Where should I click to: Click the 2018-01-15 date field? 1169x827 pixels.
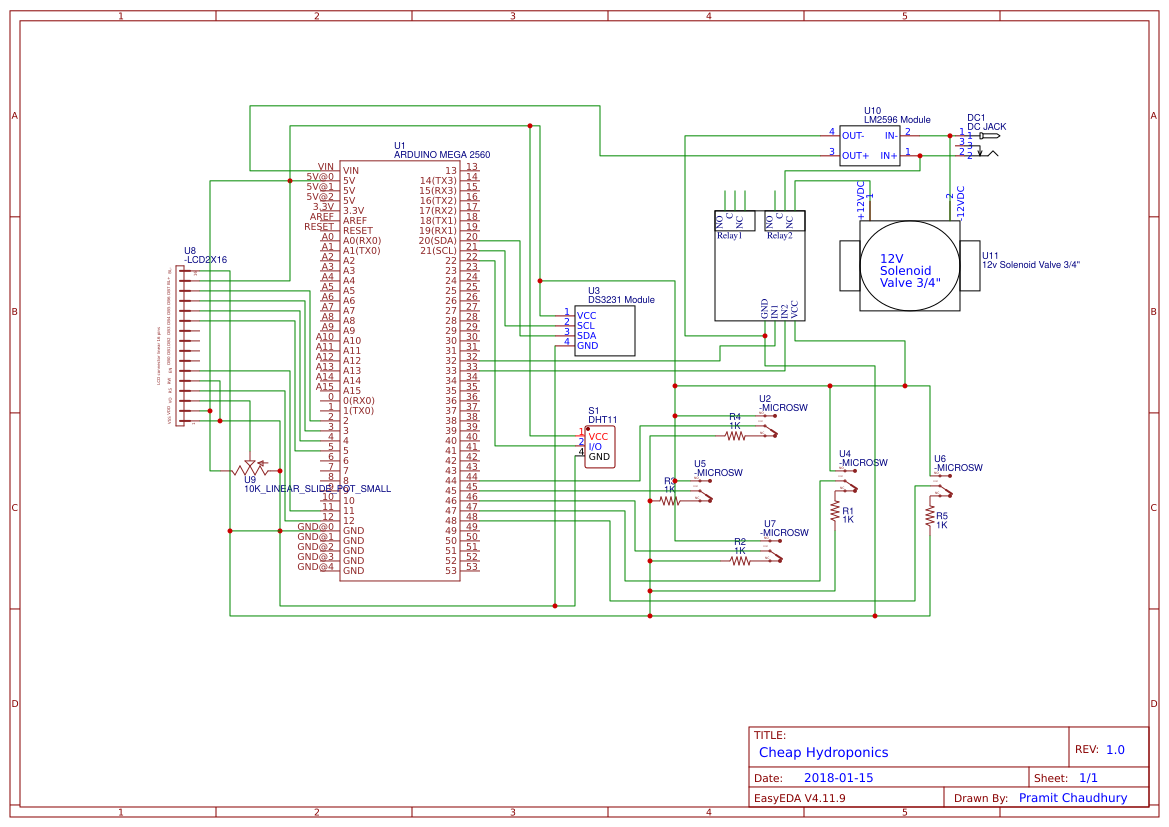click(841, 776)
